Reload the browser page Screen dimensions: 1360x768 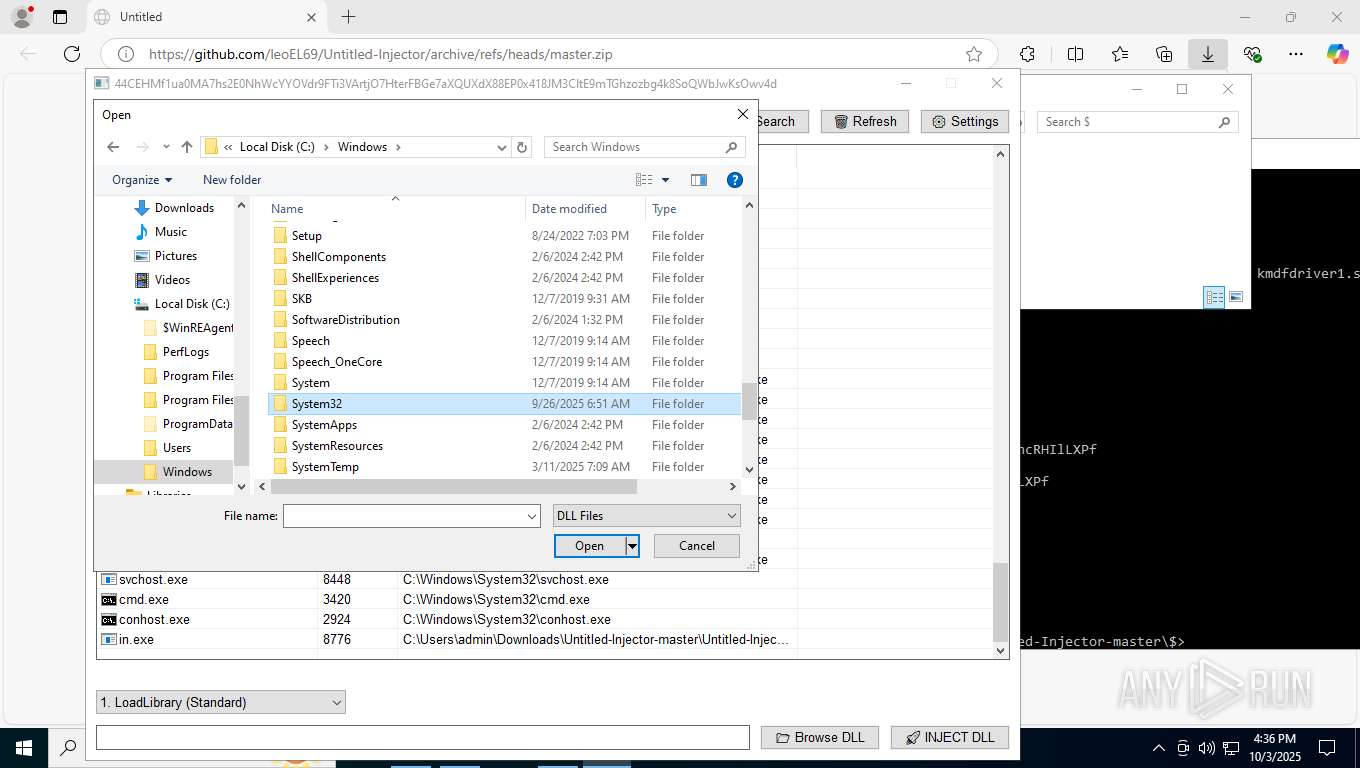coord(71,54)
